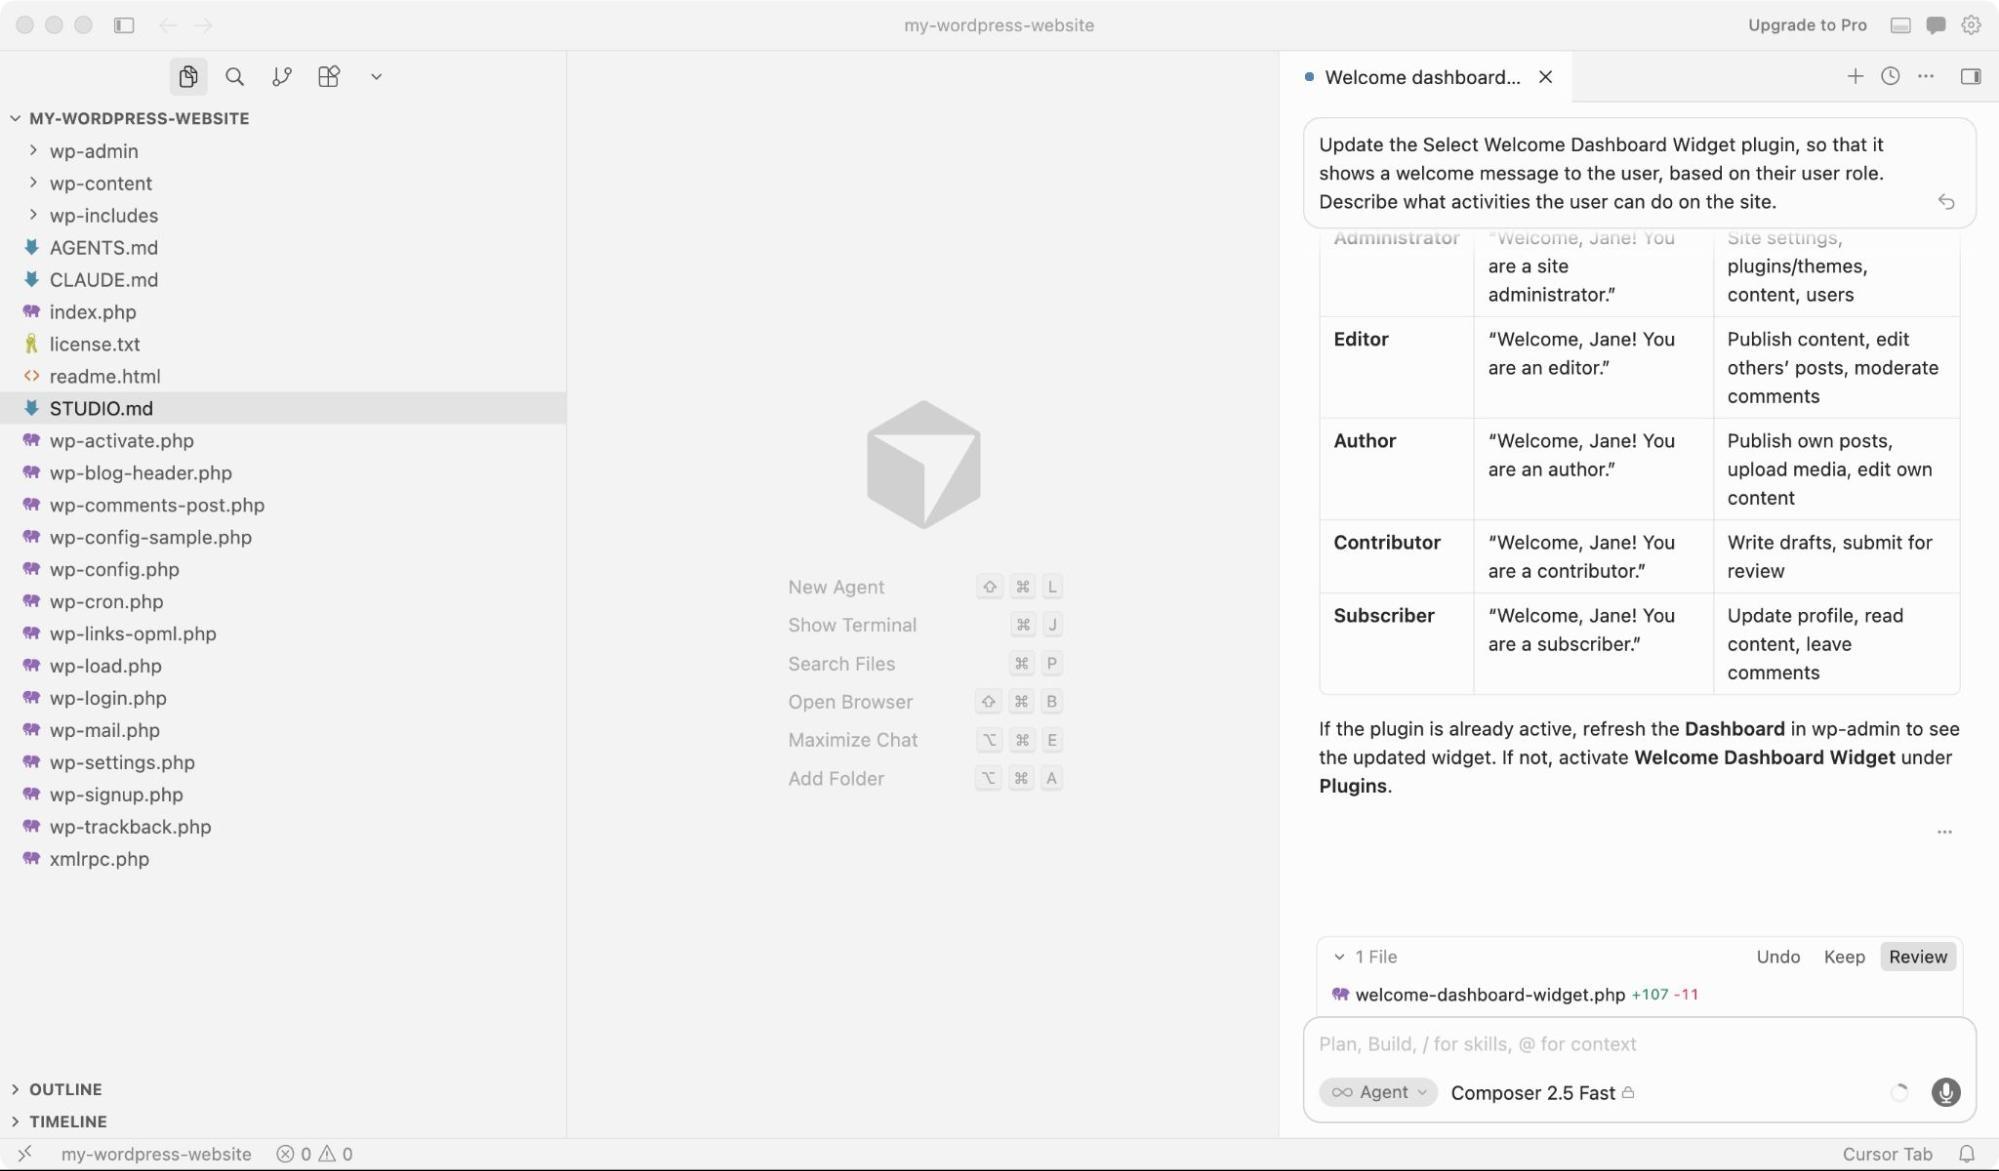Open the Composer 2.5 Fast model selector
Viewport: 1999px width, 1171px height.
[x=1542, y=1093]
